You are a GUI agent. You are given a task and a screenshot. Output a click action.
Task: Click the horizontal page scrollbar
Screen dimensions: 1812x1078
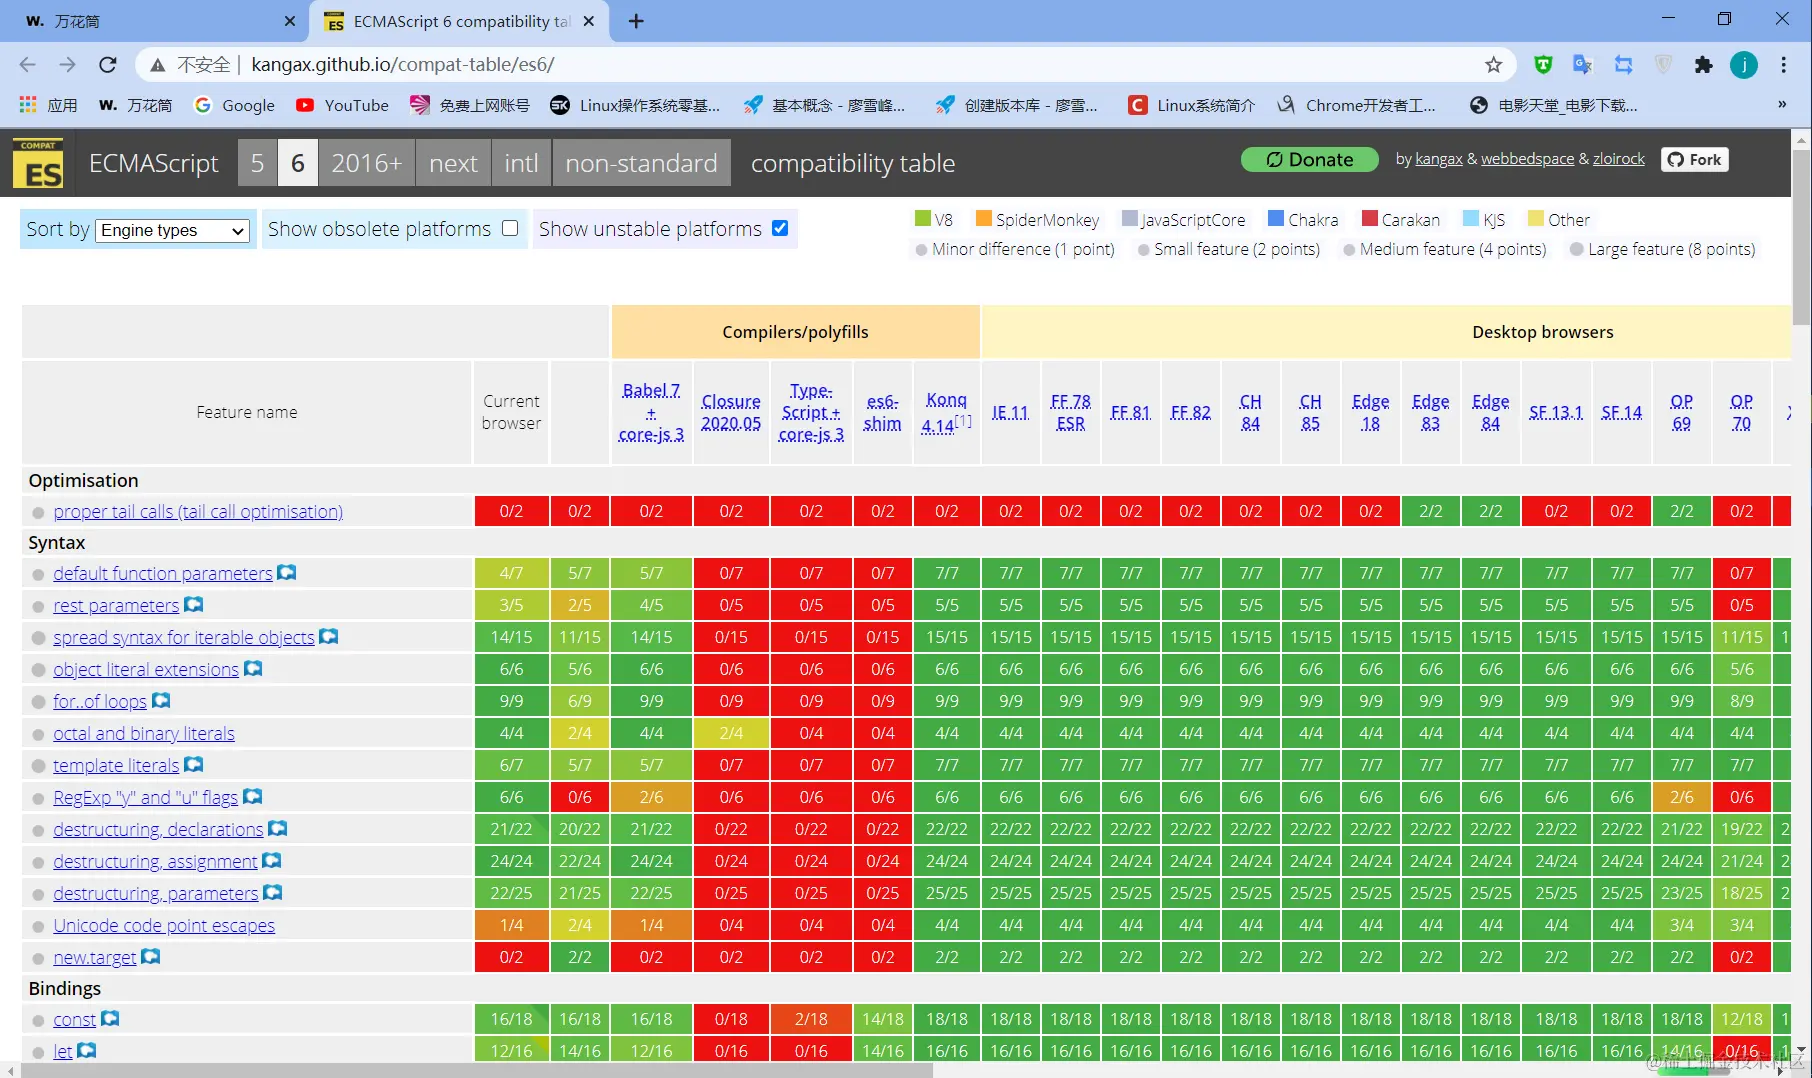475,1070
